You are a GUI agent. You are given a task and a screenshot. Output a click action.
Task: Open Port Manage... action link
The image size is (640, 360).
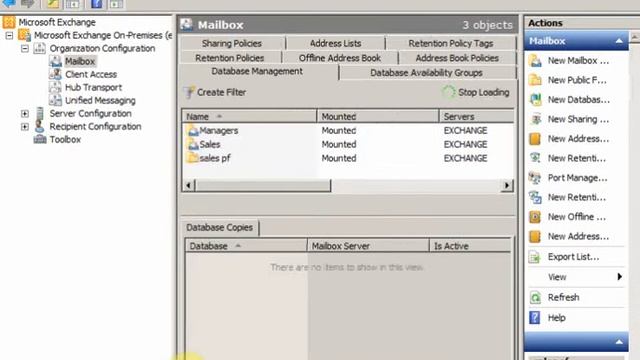point(578,178)
